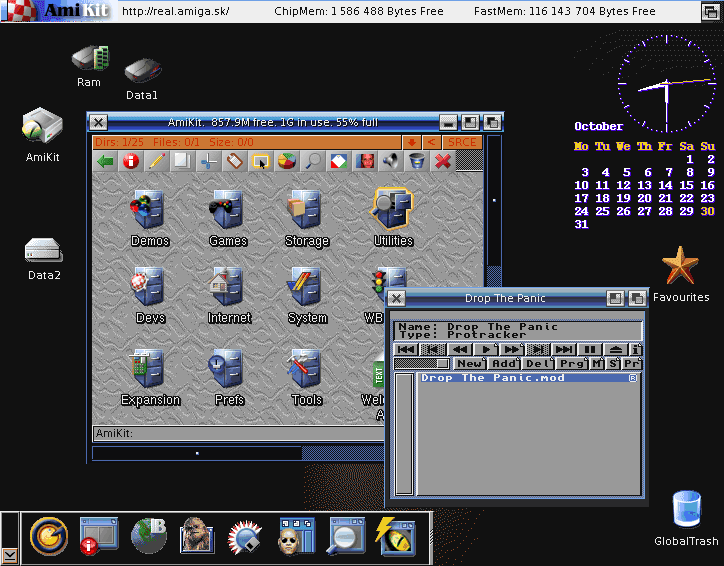Screen dimensions: 724x566
Task: Click the trash bucket toolbar icon
Action: (x=416, y=161)
